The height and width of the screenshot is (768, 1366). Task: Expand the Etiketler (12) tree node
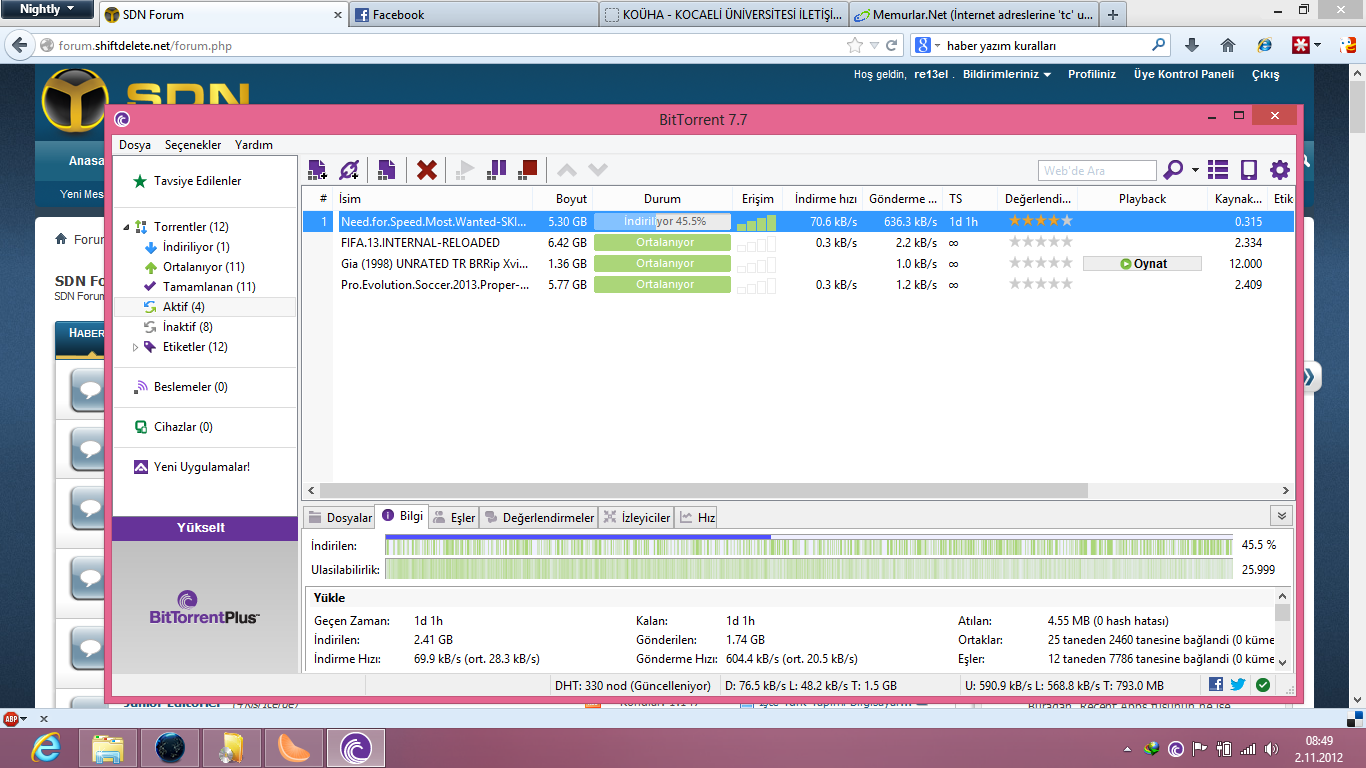(137, 347)
